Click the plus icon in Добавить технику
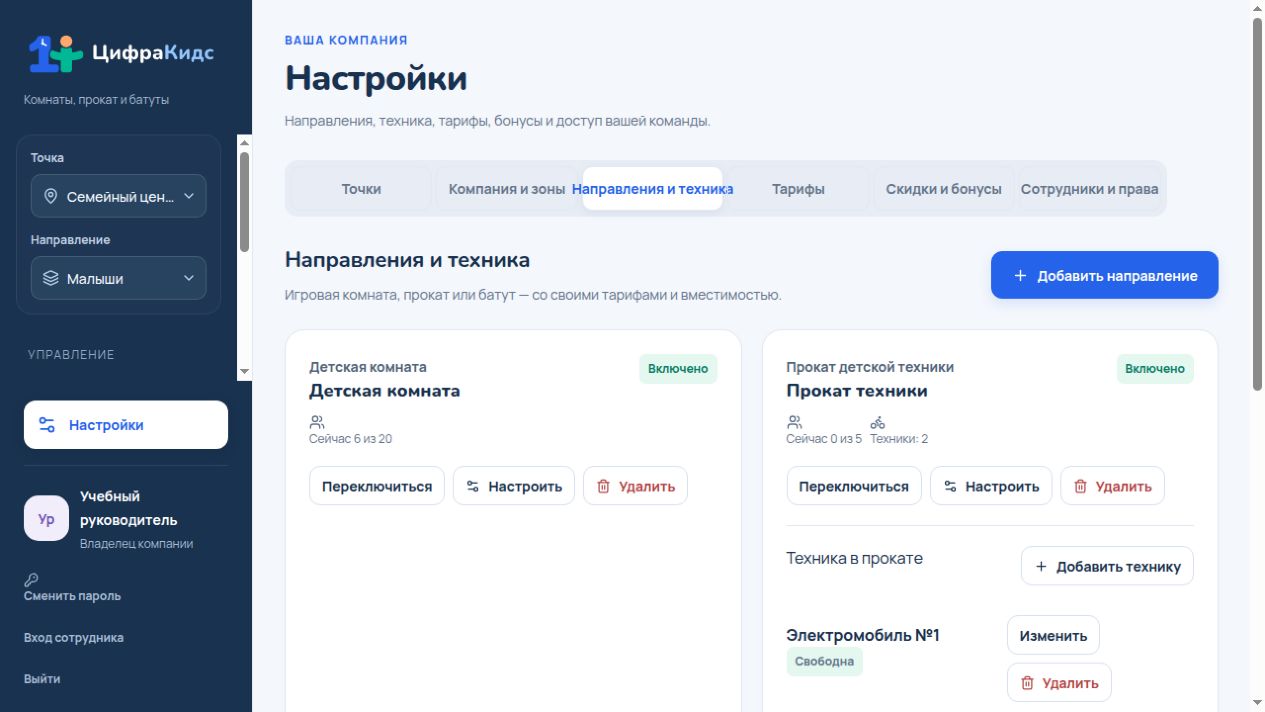The image size is (1265, 712). coord(1041,566)
